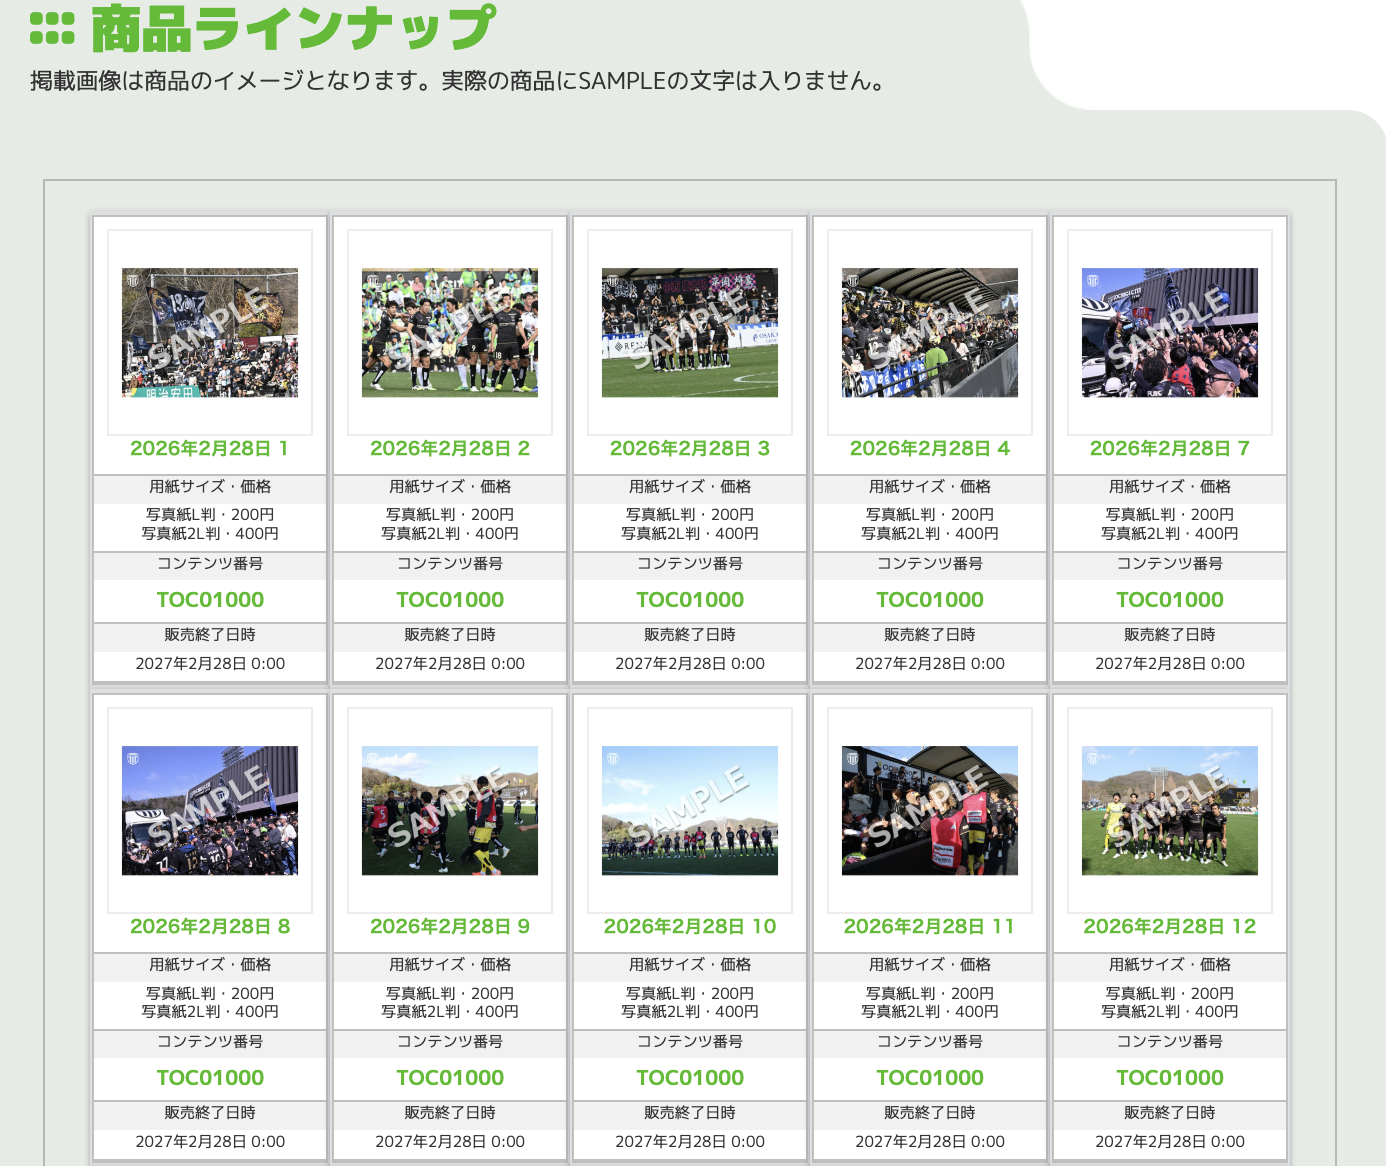Click the TOC01000 code under 2026年2月28日 2
Screen dimensions: 1386x1166
tap(450, 600)
